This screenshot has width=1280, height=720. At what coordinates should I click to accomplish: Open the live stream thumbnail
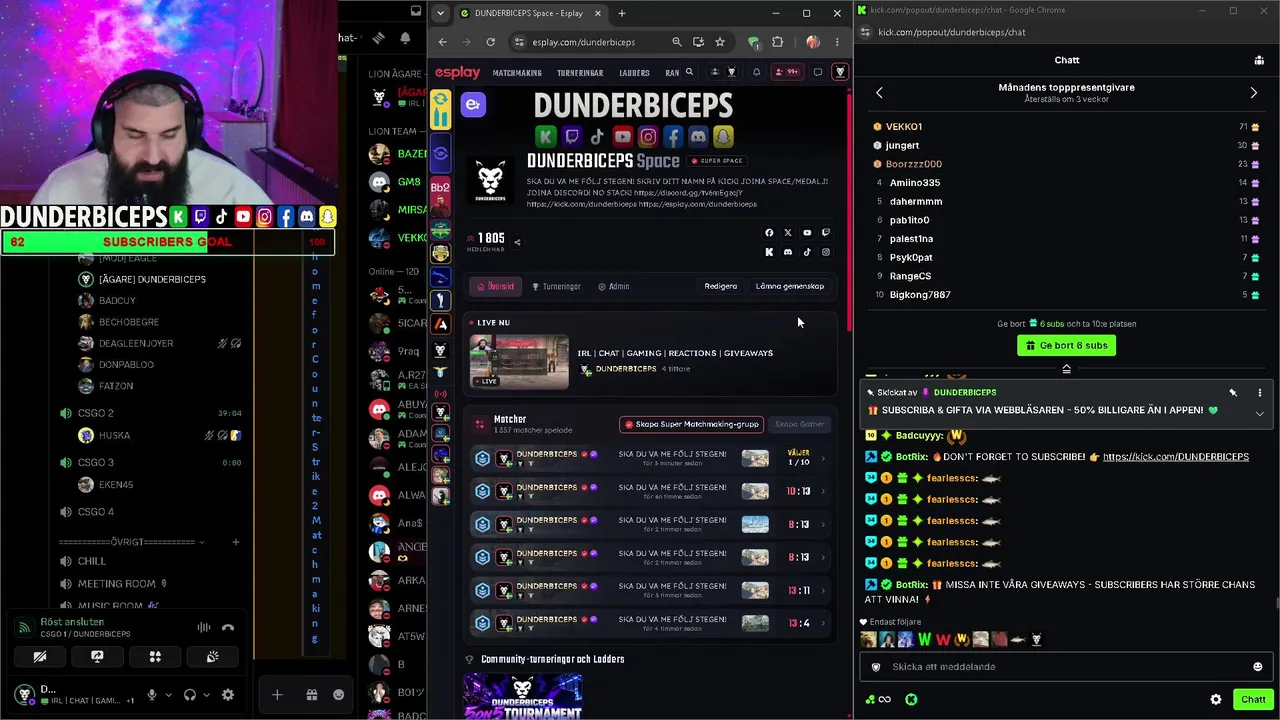tap(519, 361)
